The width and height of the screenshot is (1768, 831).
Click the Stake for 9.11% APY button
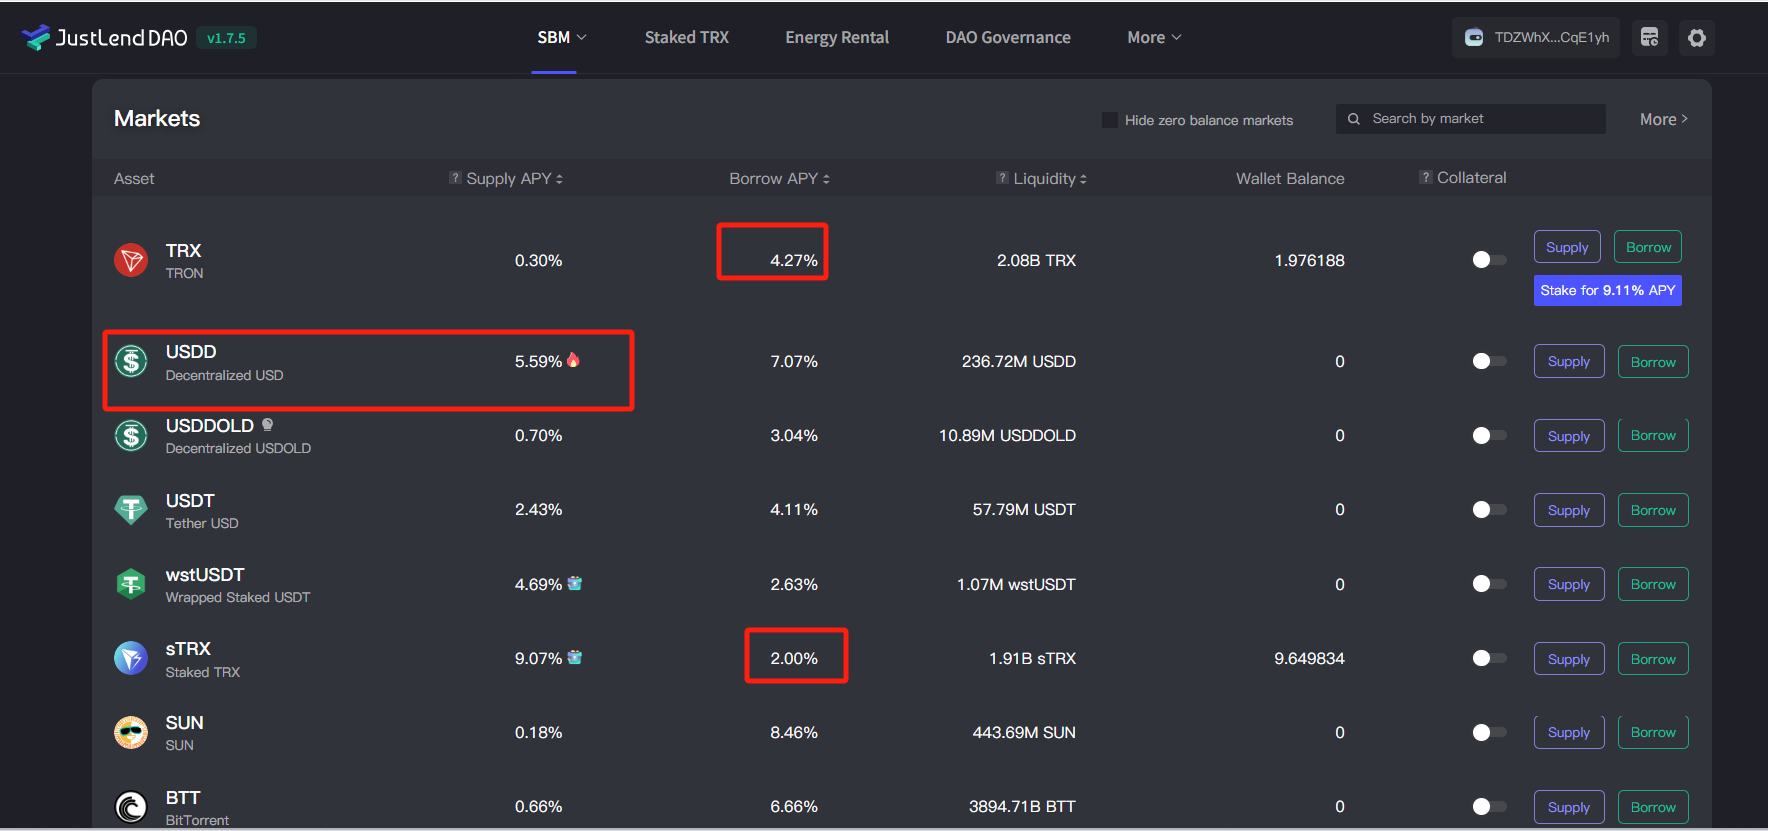[1607, 291]
